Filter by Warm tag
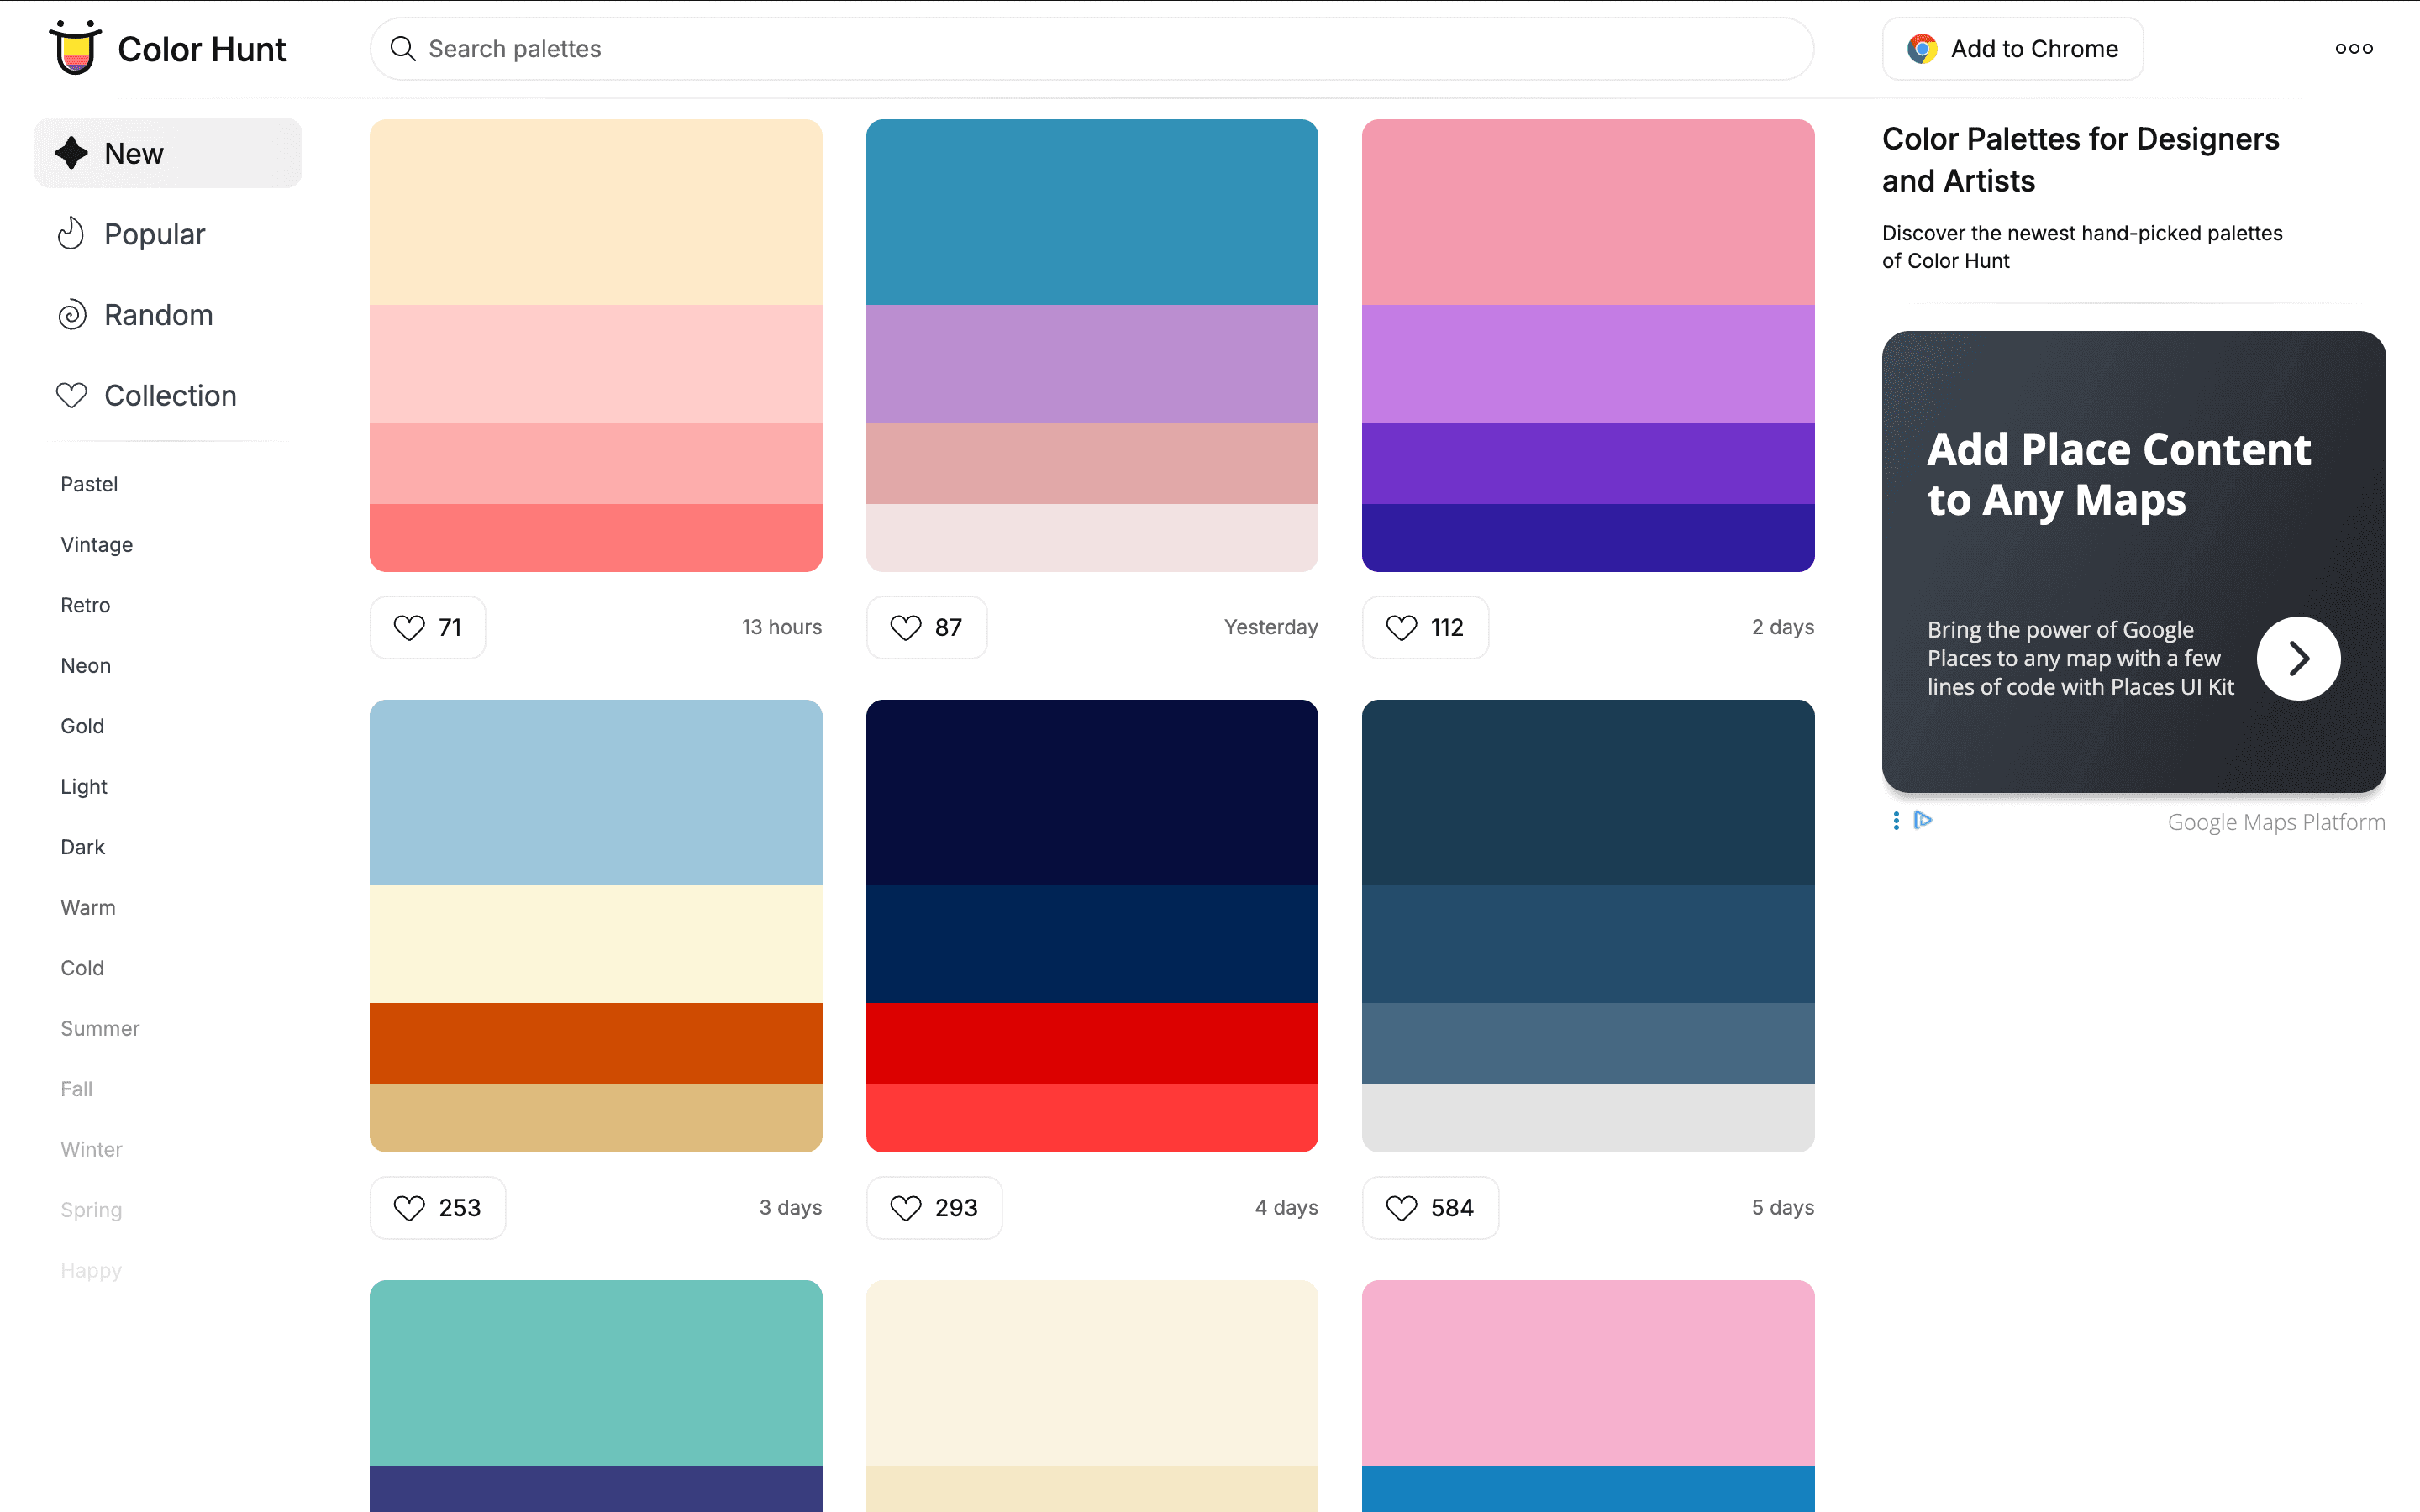 click(88, 907)
